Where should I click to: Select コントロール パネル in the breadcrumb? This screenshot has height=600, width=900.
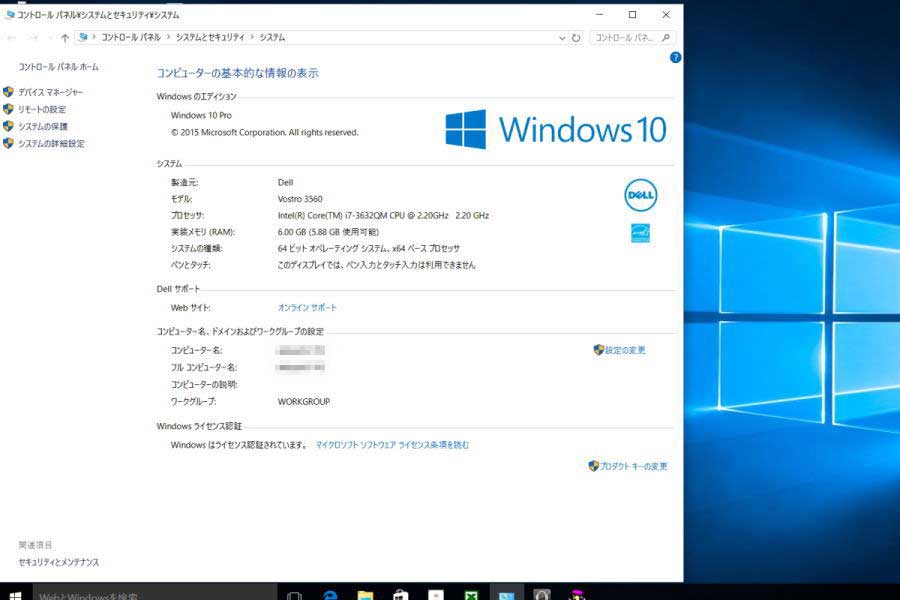pos(131,37)
